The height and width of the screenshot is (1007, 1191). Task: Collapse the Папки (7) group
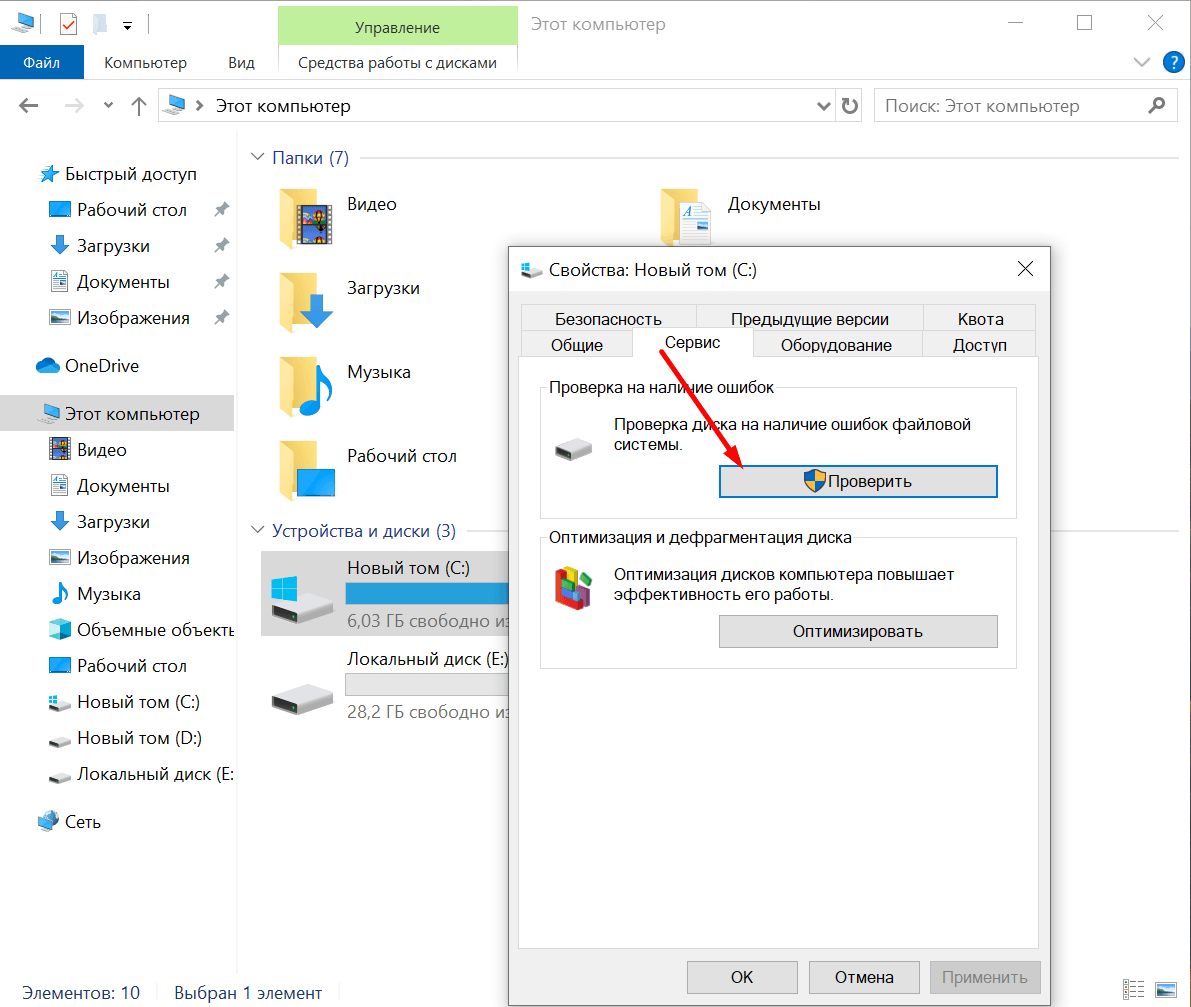tap(257, 156)
